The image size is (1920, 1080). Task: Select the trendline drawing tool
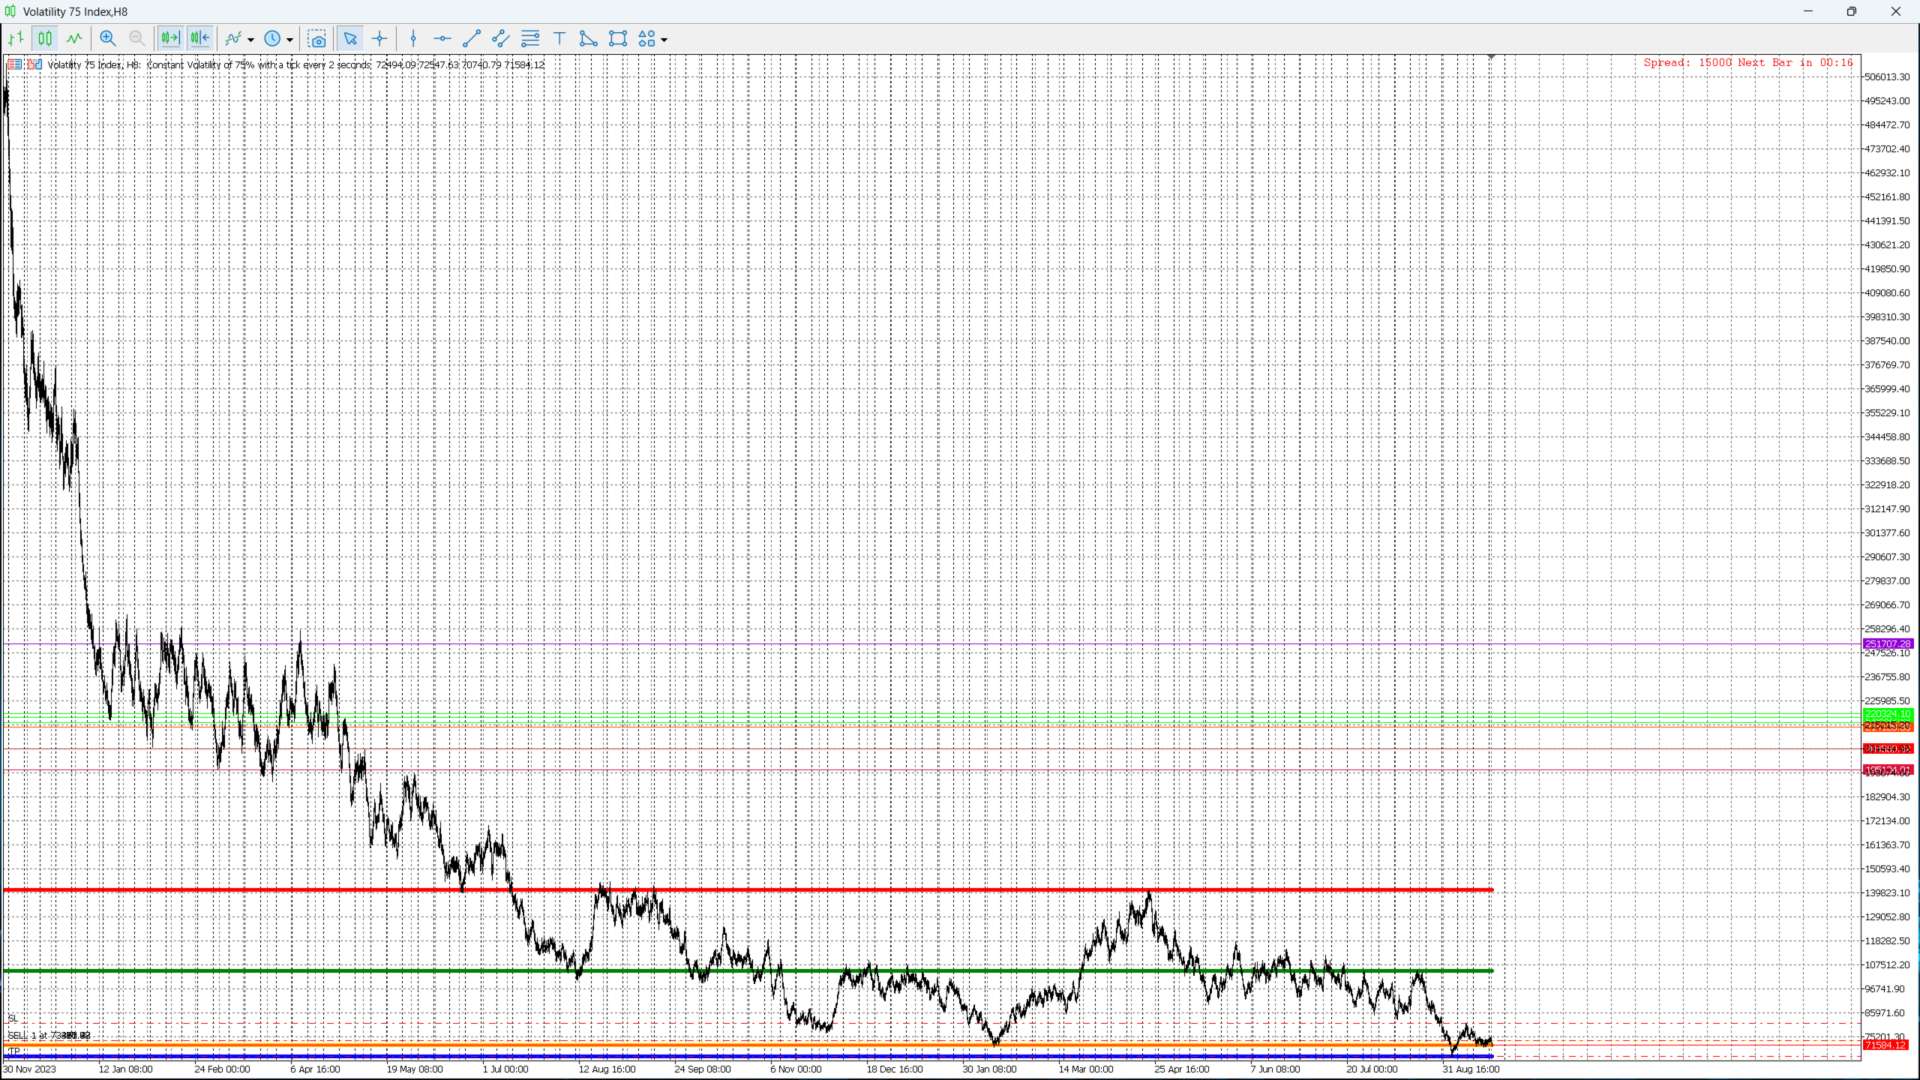point(472,39)
